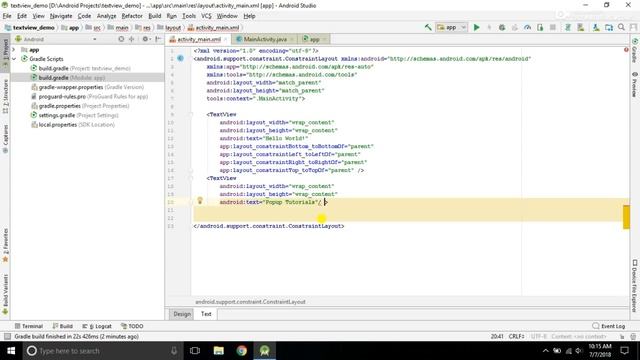Toggle the Favorites side tab
640x360 pixels.
click(x=5, y=245)
